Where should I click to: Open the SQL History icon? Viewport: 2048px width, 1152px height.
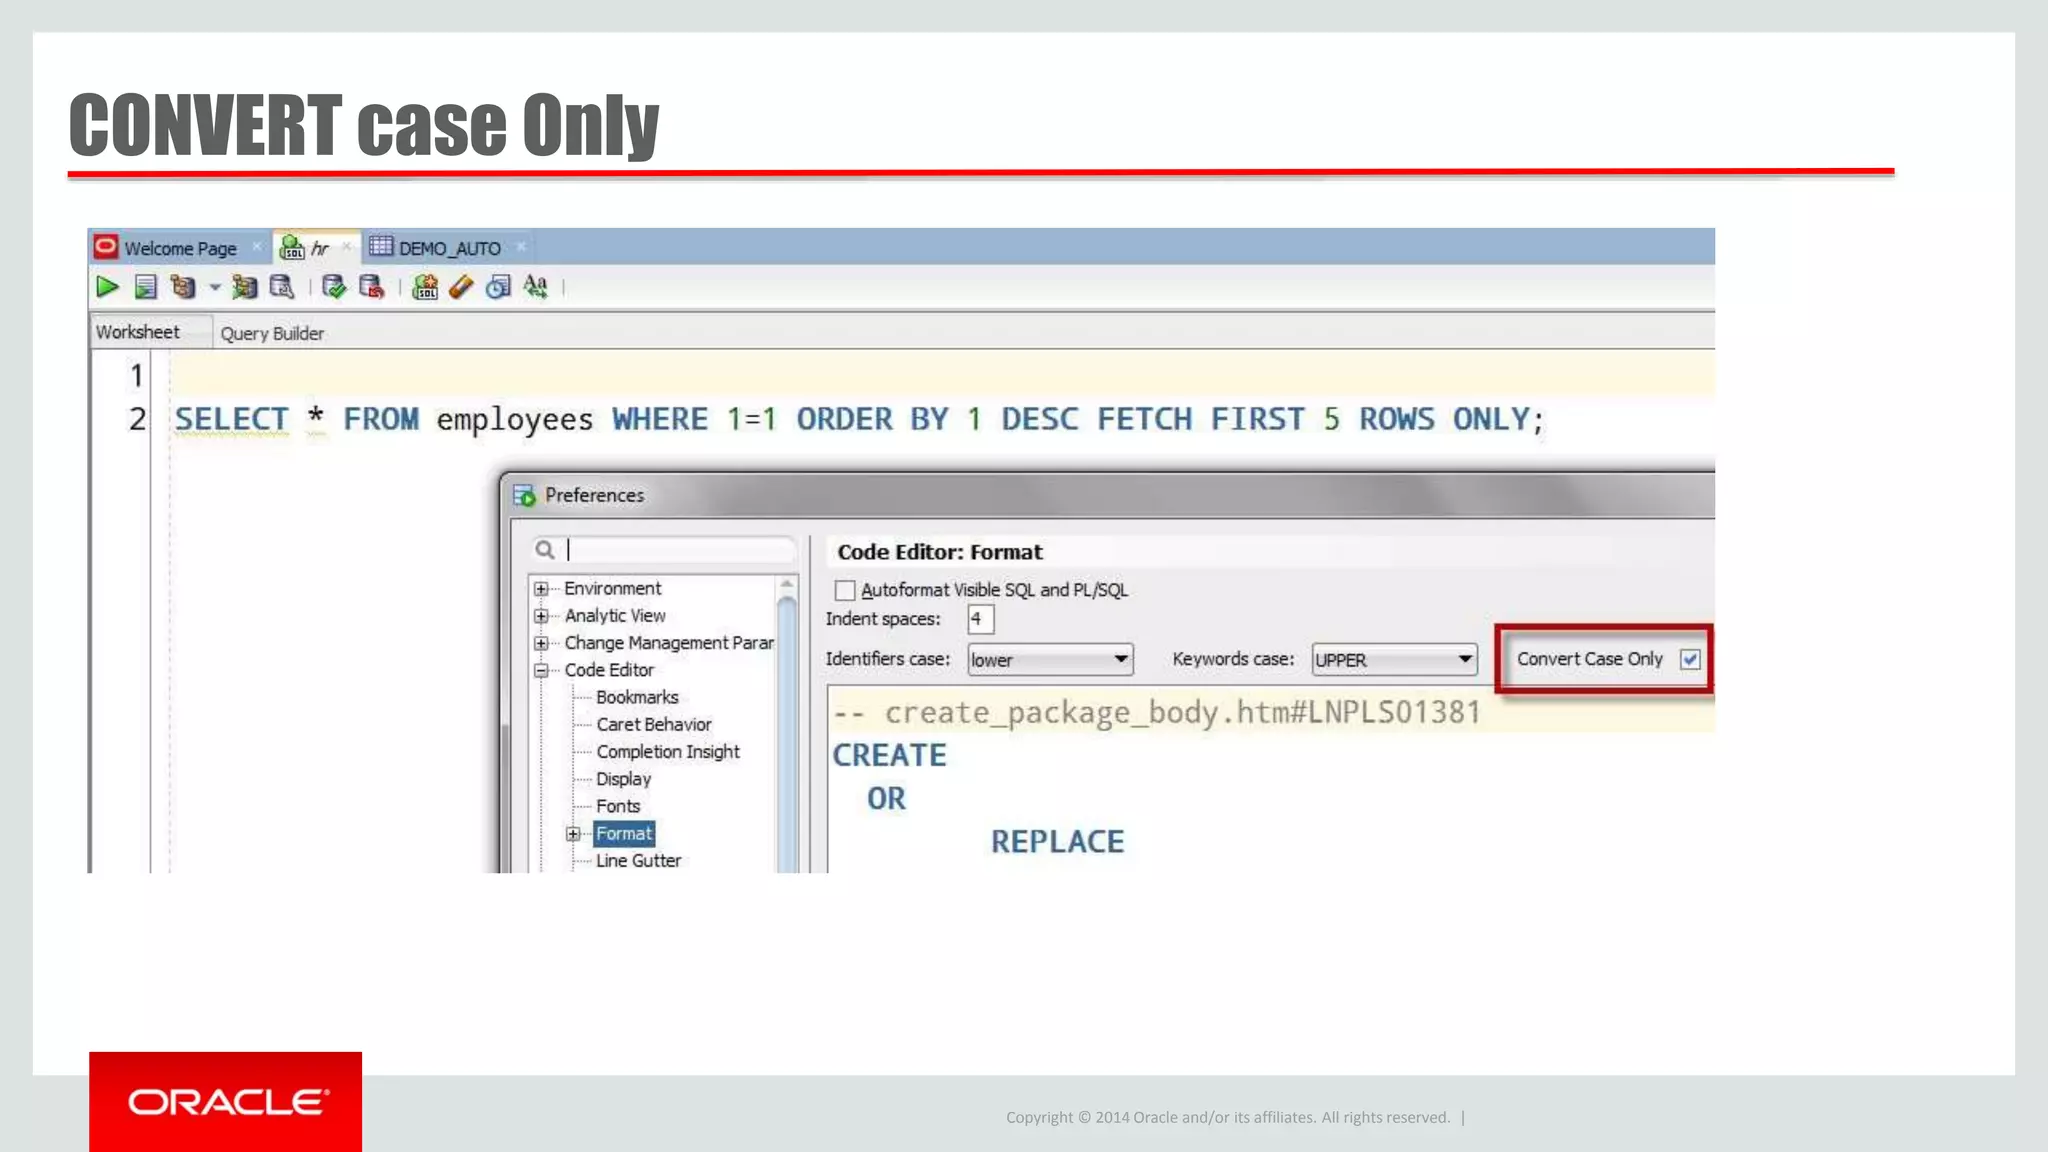click(498, 288)
